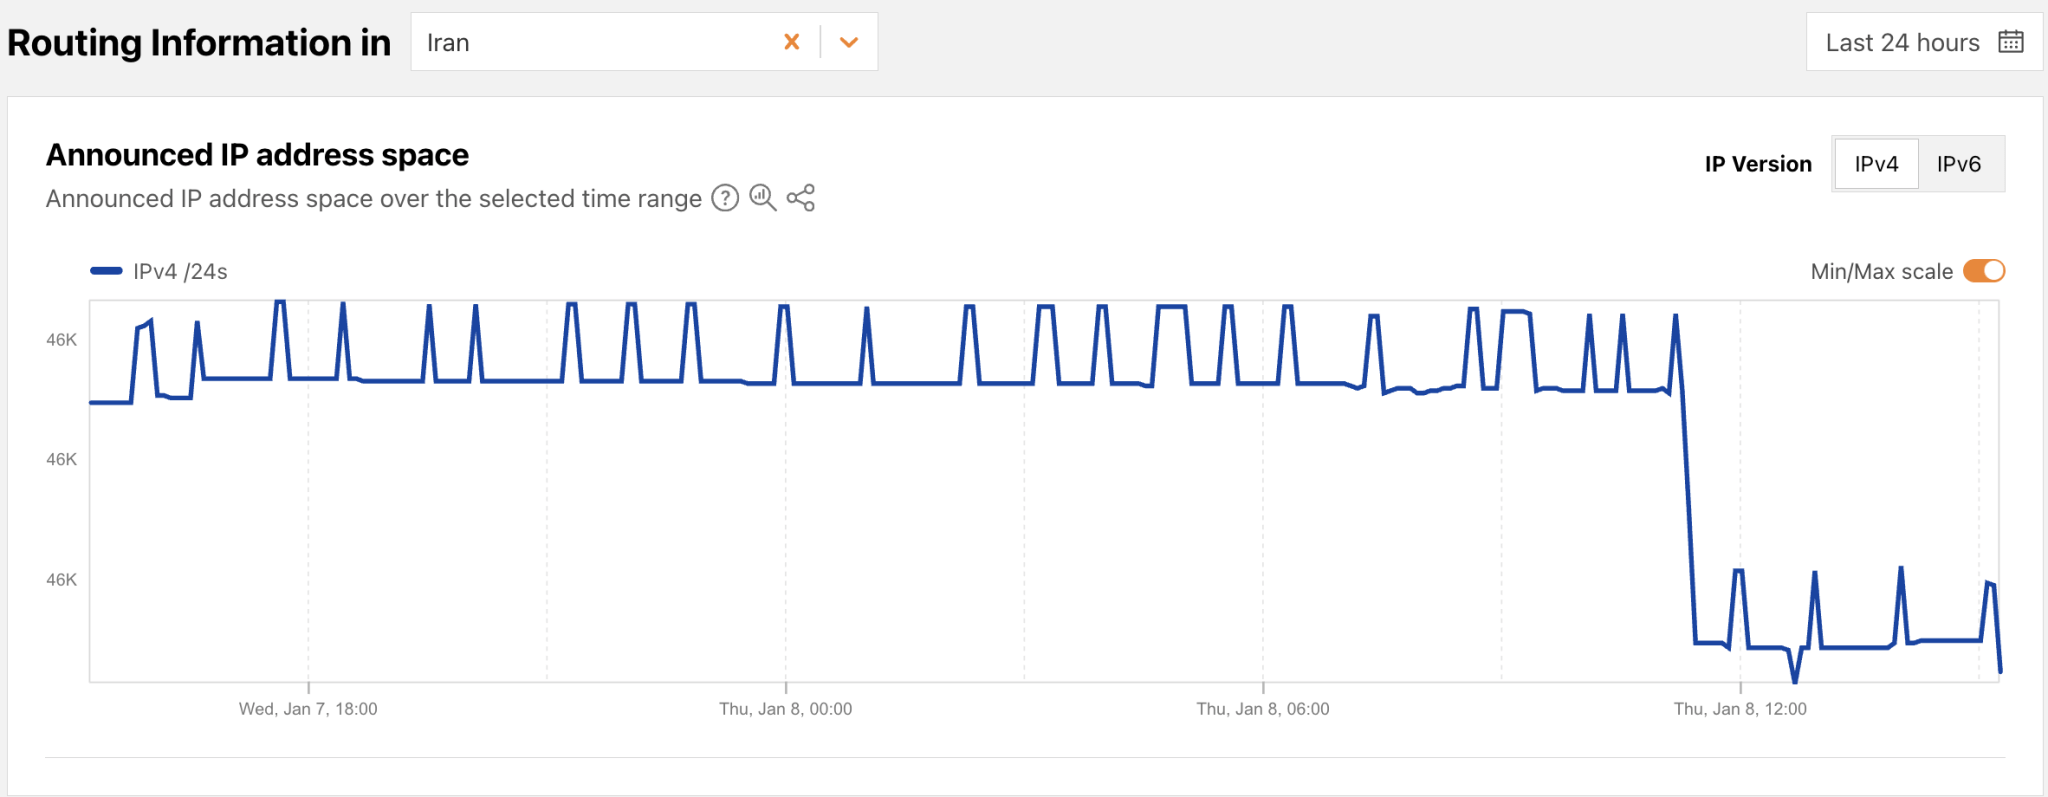This screenshot has height=797, width=2048.
Task: Click the Wed, Jan 7, 18:00 axis label
Action: point(308,709)
